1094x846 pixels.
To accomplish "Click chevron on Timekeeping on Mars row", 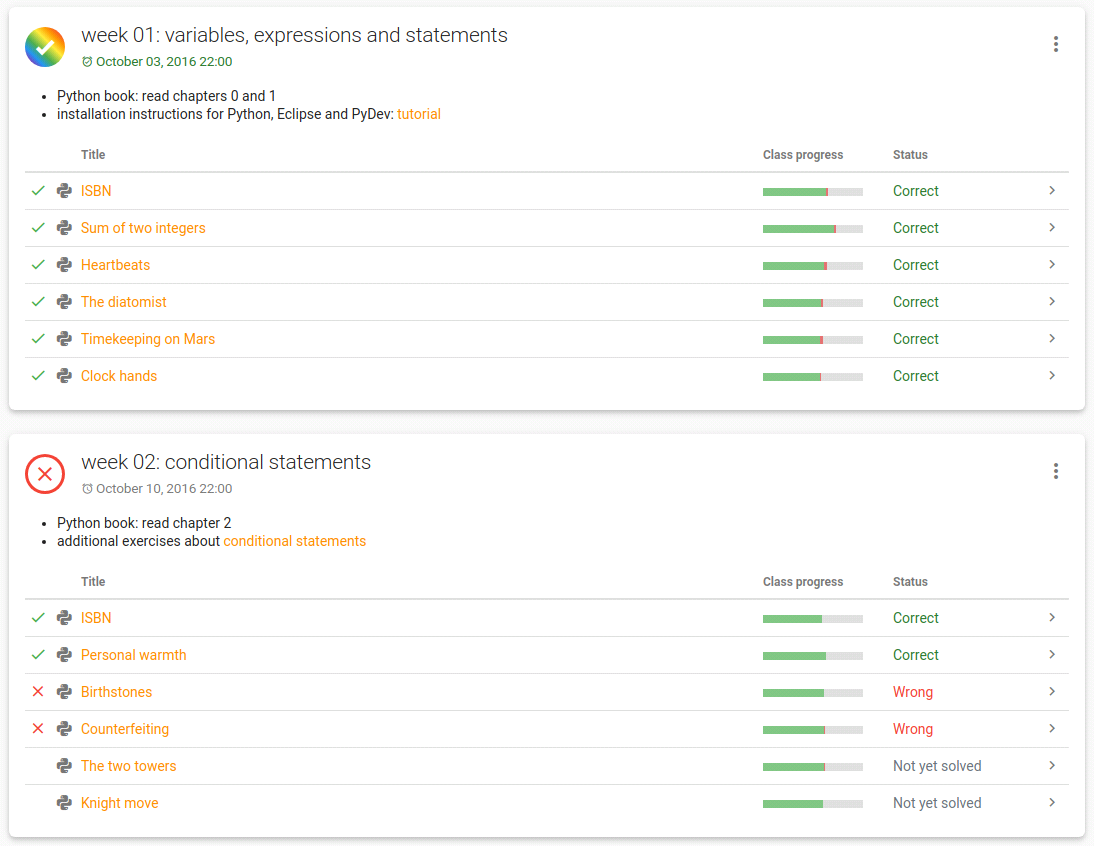I will pyautogui.click(x=1052, y=338).
